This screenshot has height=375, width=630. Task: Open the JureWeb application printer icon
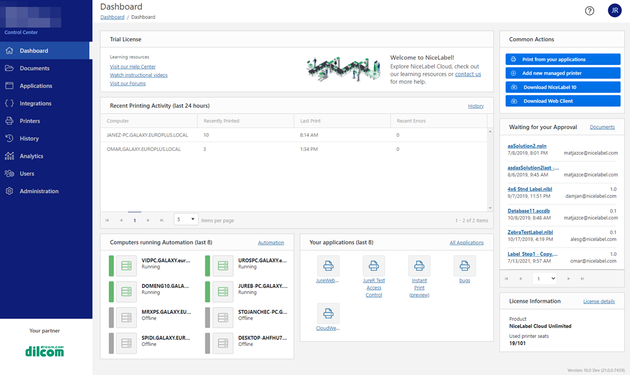[328, 266]
